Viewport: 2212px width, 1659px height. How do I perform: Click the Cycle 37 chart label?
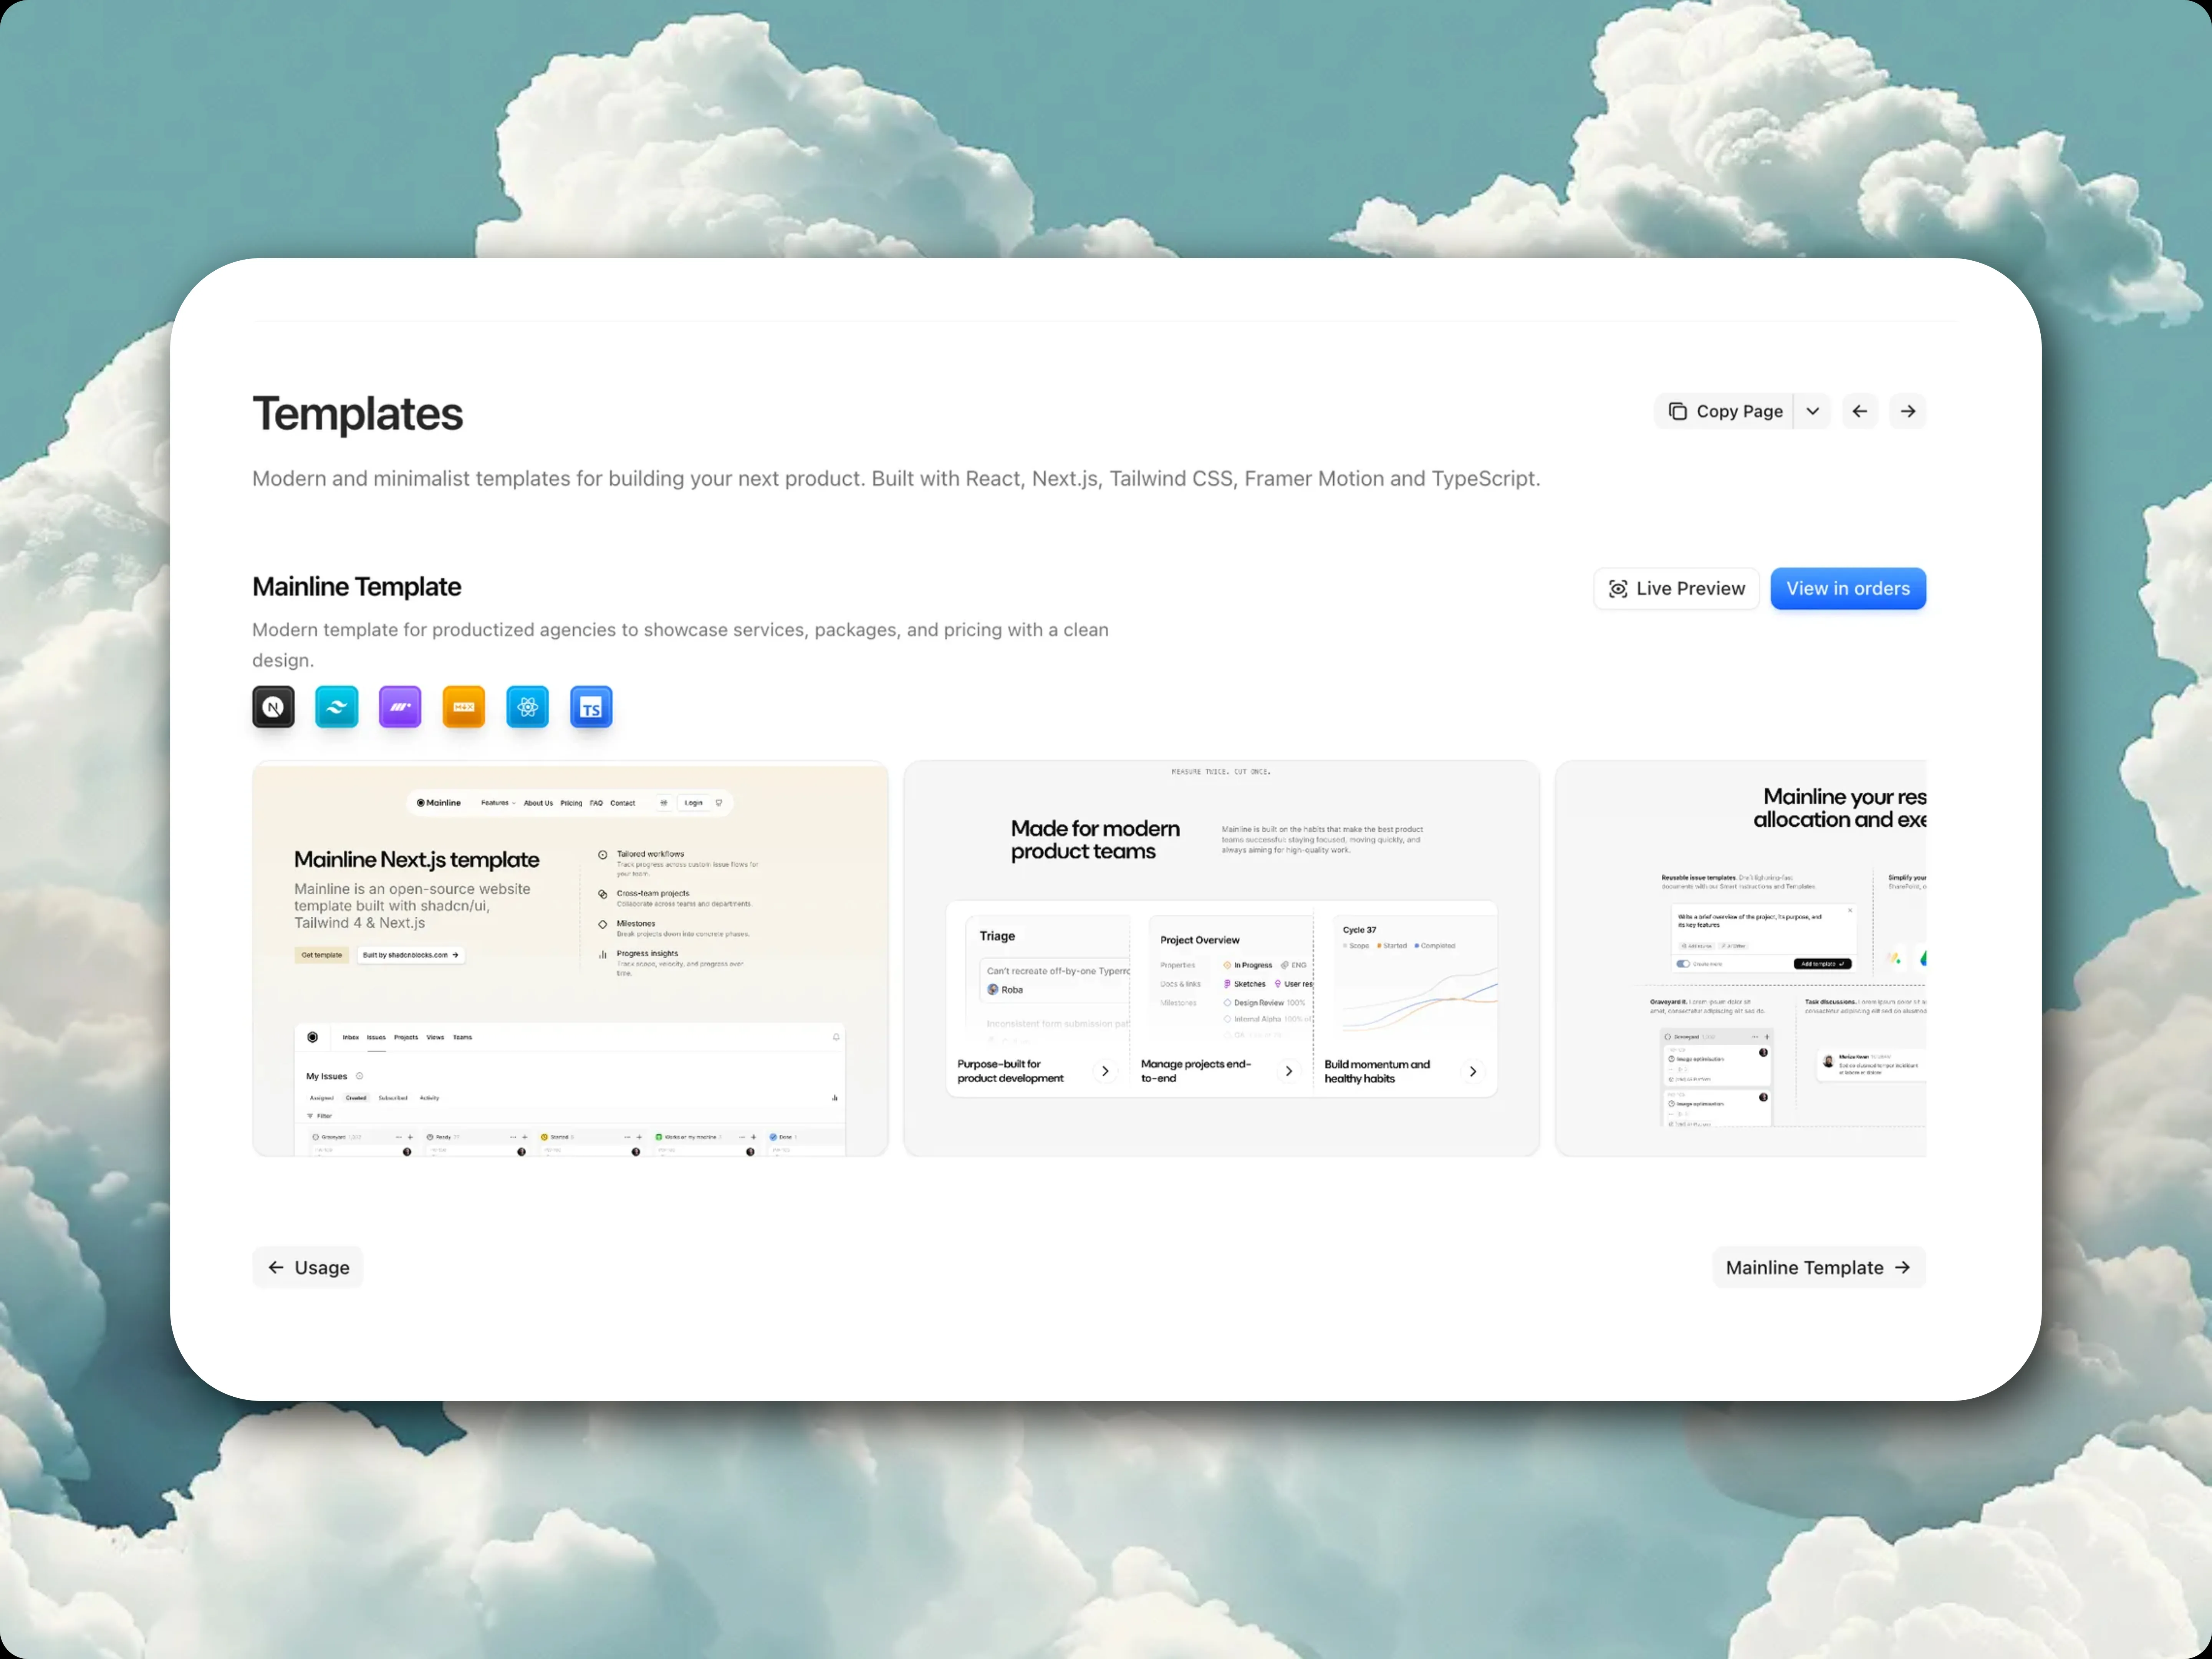(x=1359, y=930)
